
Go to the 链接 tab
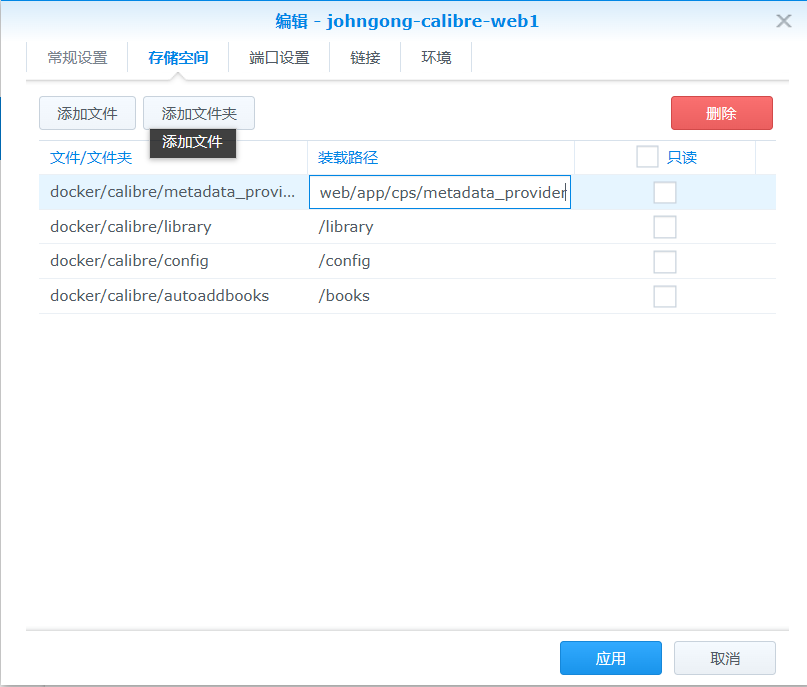point(365,58)
